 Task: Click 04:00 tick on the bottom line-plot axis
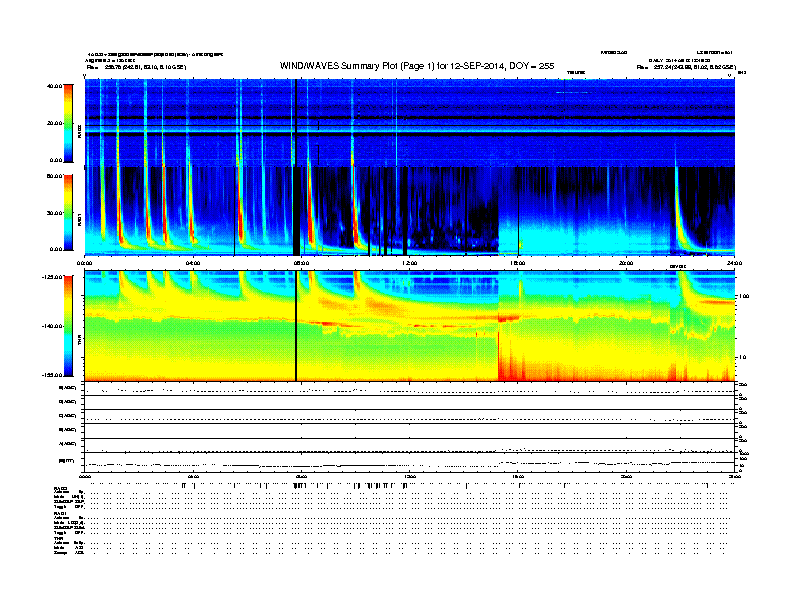(x=193, y=476)
